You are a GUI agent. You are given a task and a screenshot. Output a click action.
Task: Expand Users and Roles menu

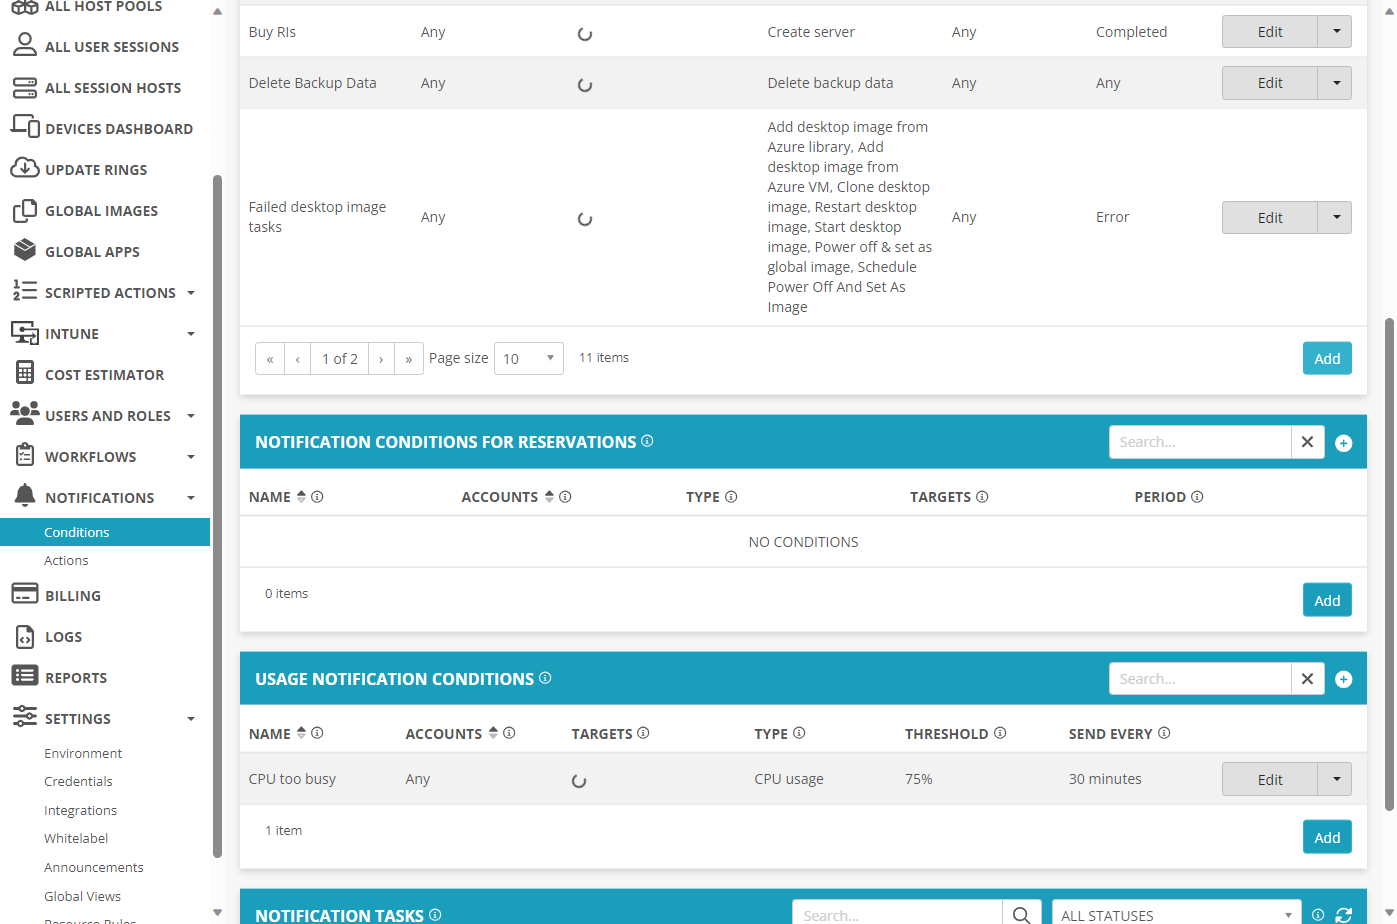(191, 416)
